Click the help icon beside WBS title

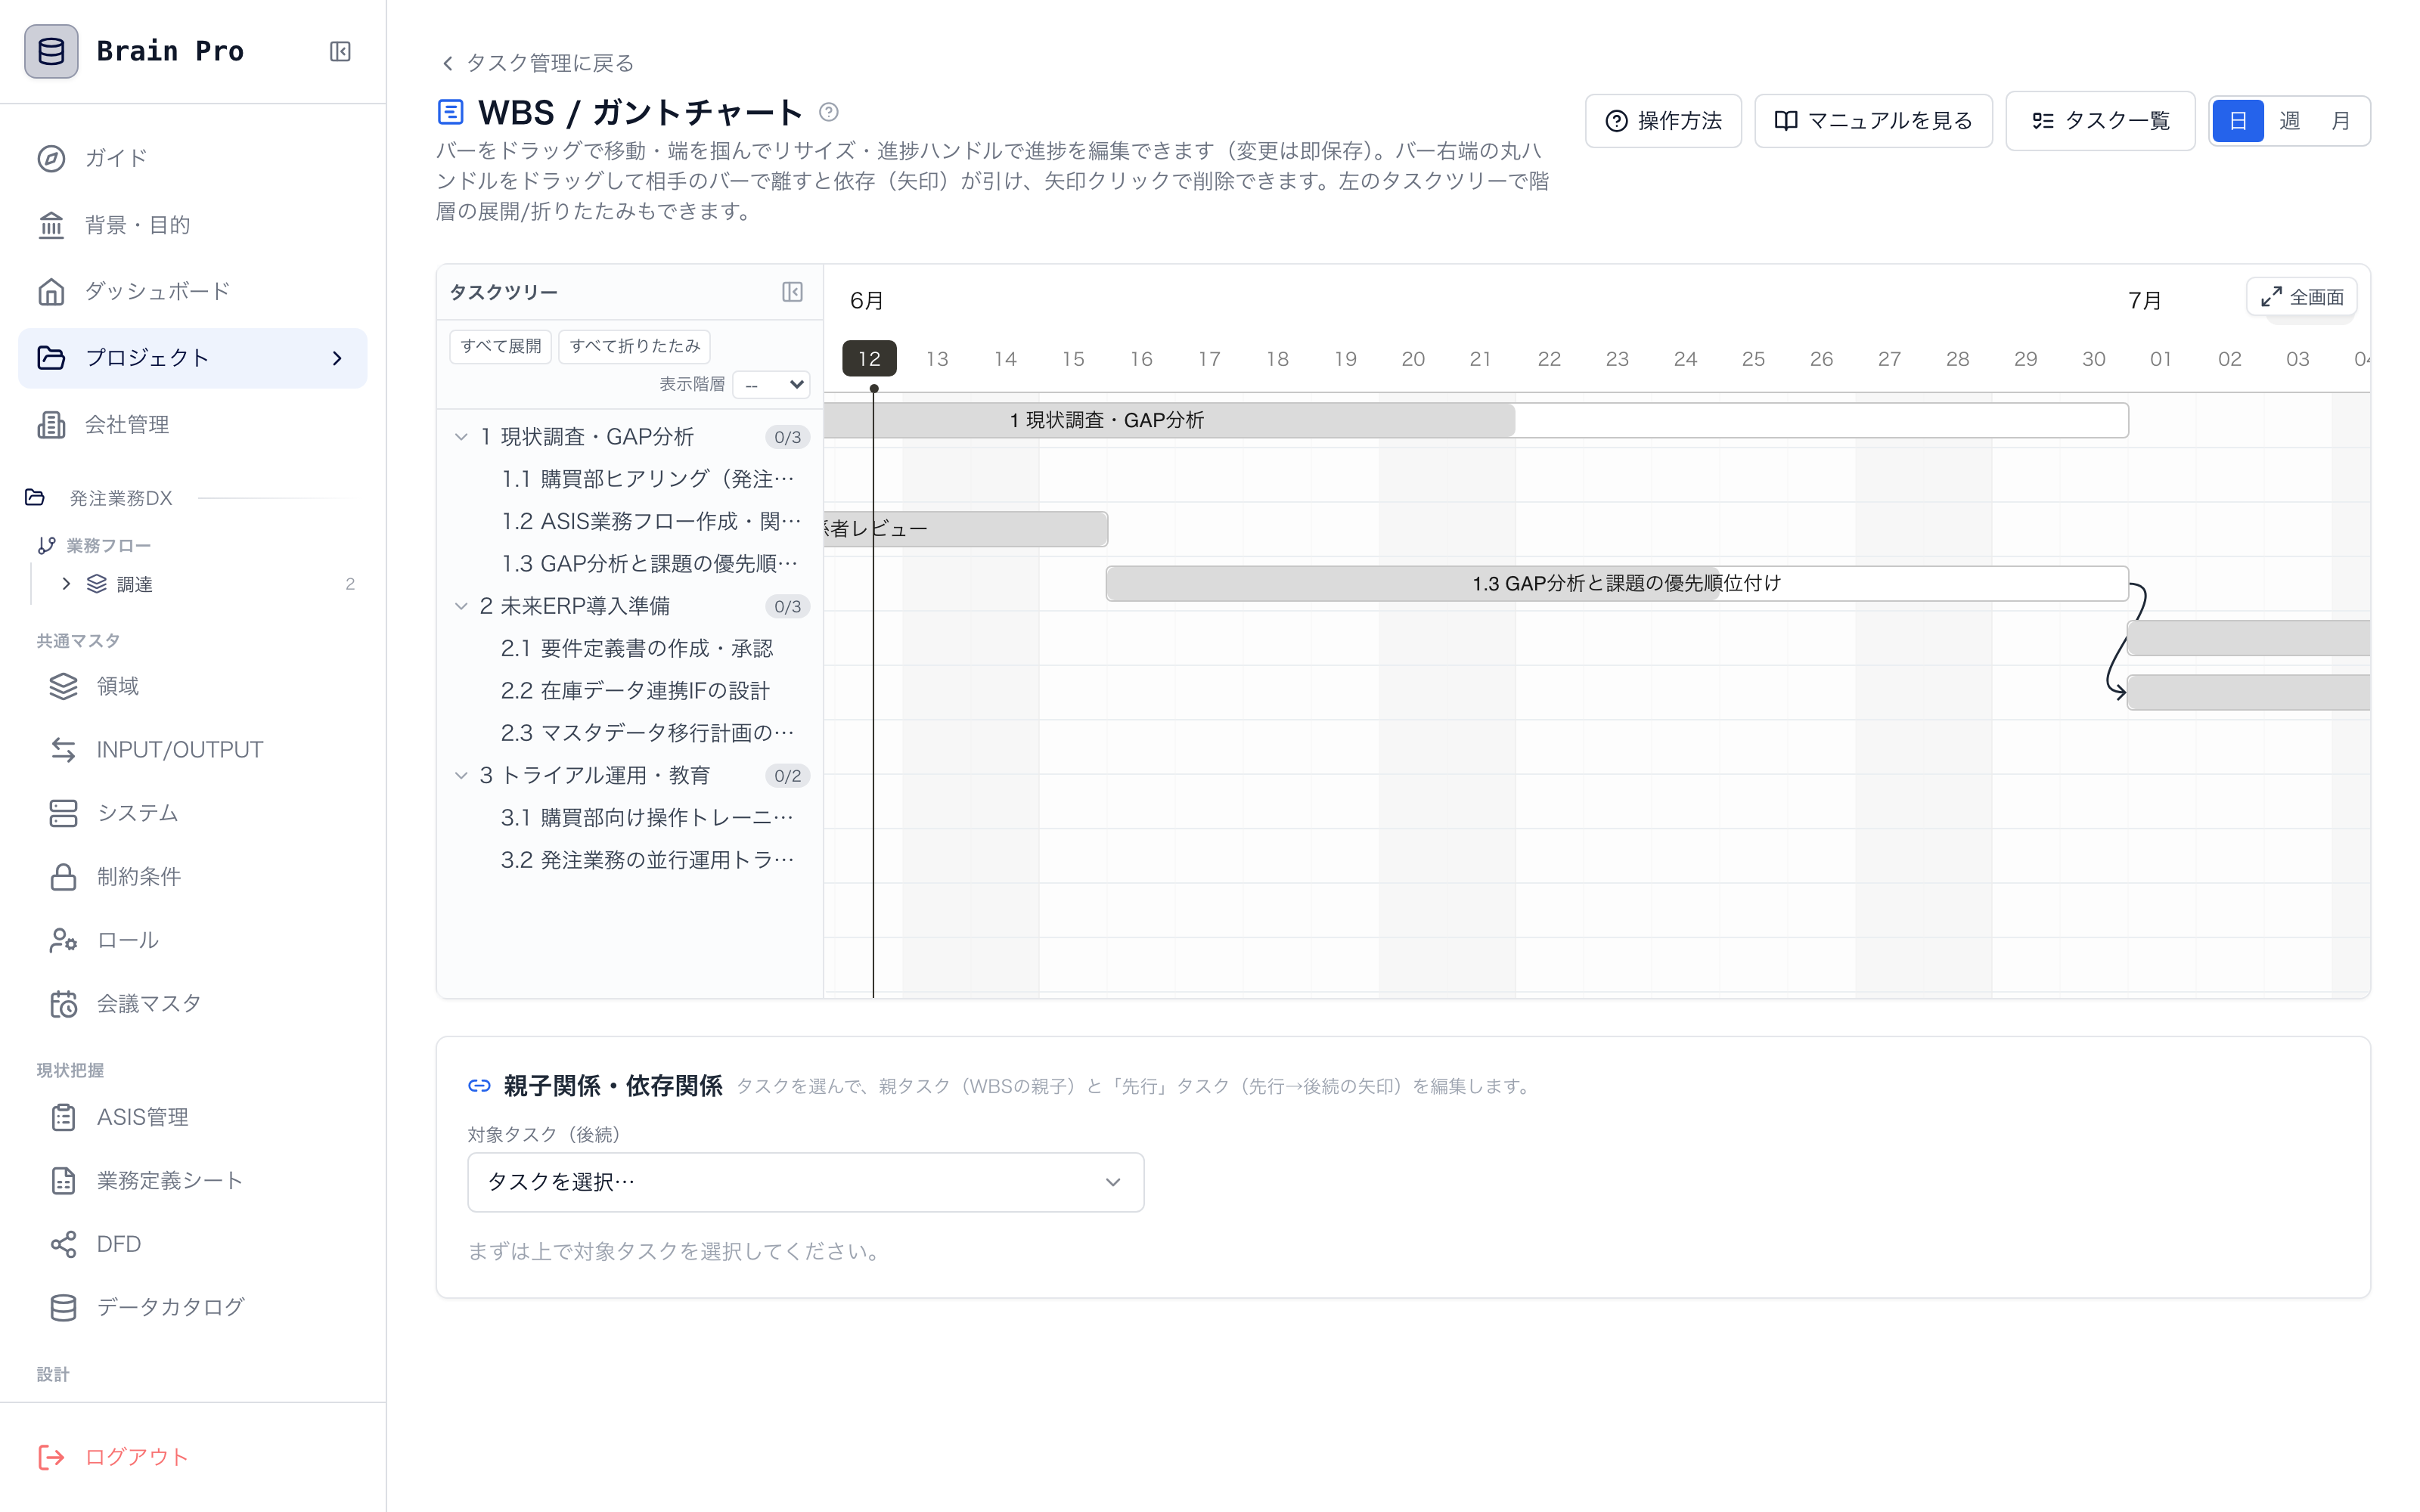(828, 112)
